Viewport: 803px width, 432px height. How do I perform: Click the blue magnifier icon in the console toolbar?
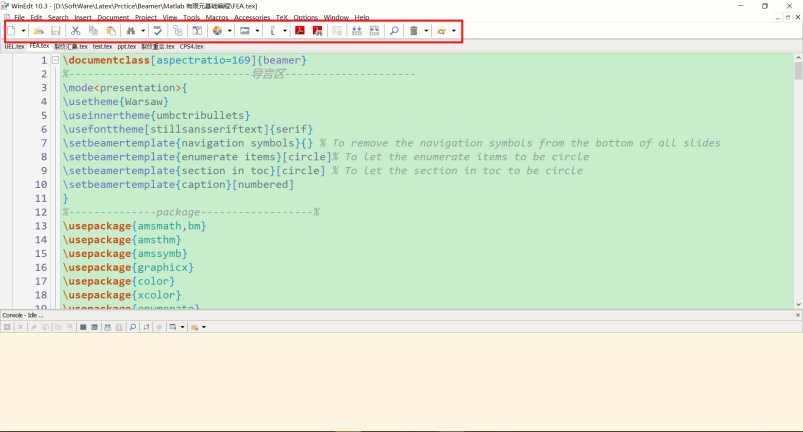click(x=133, y=327)
